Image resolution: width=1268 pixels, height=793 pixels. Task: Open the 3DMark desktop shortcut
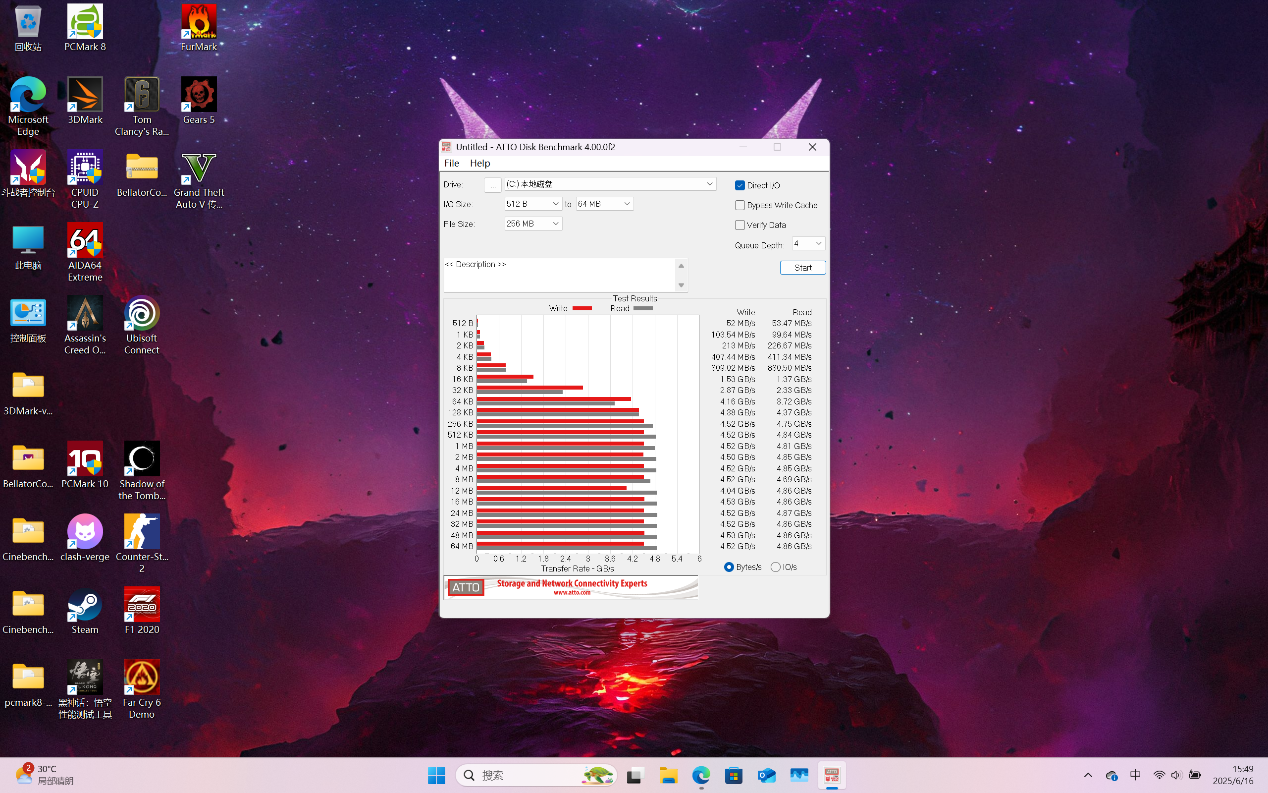85,100
